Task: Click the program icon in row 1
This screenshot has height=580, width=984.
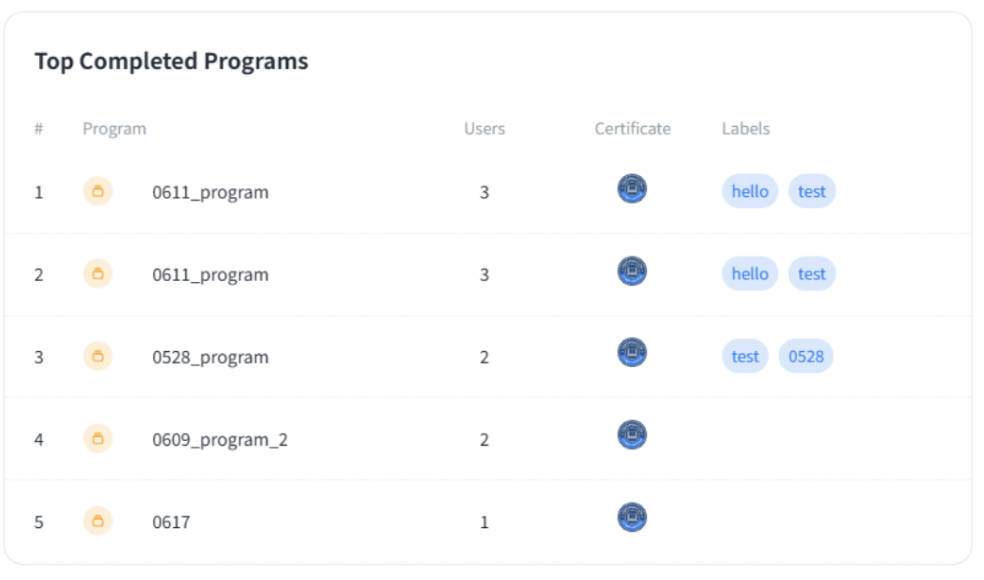Action: pyautogui.click(x=98, y=191)
